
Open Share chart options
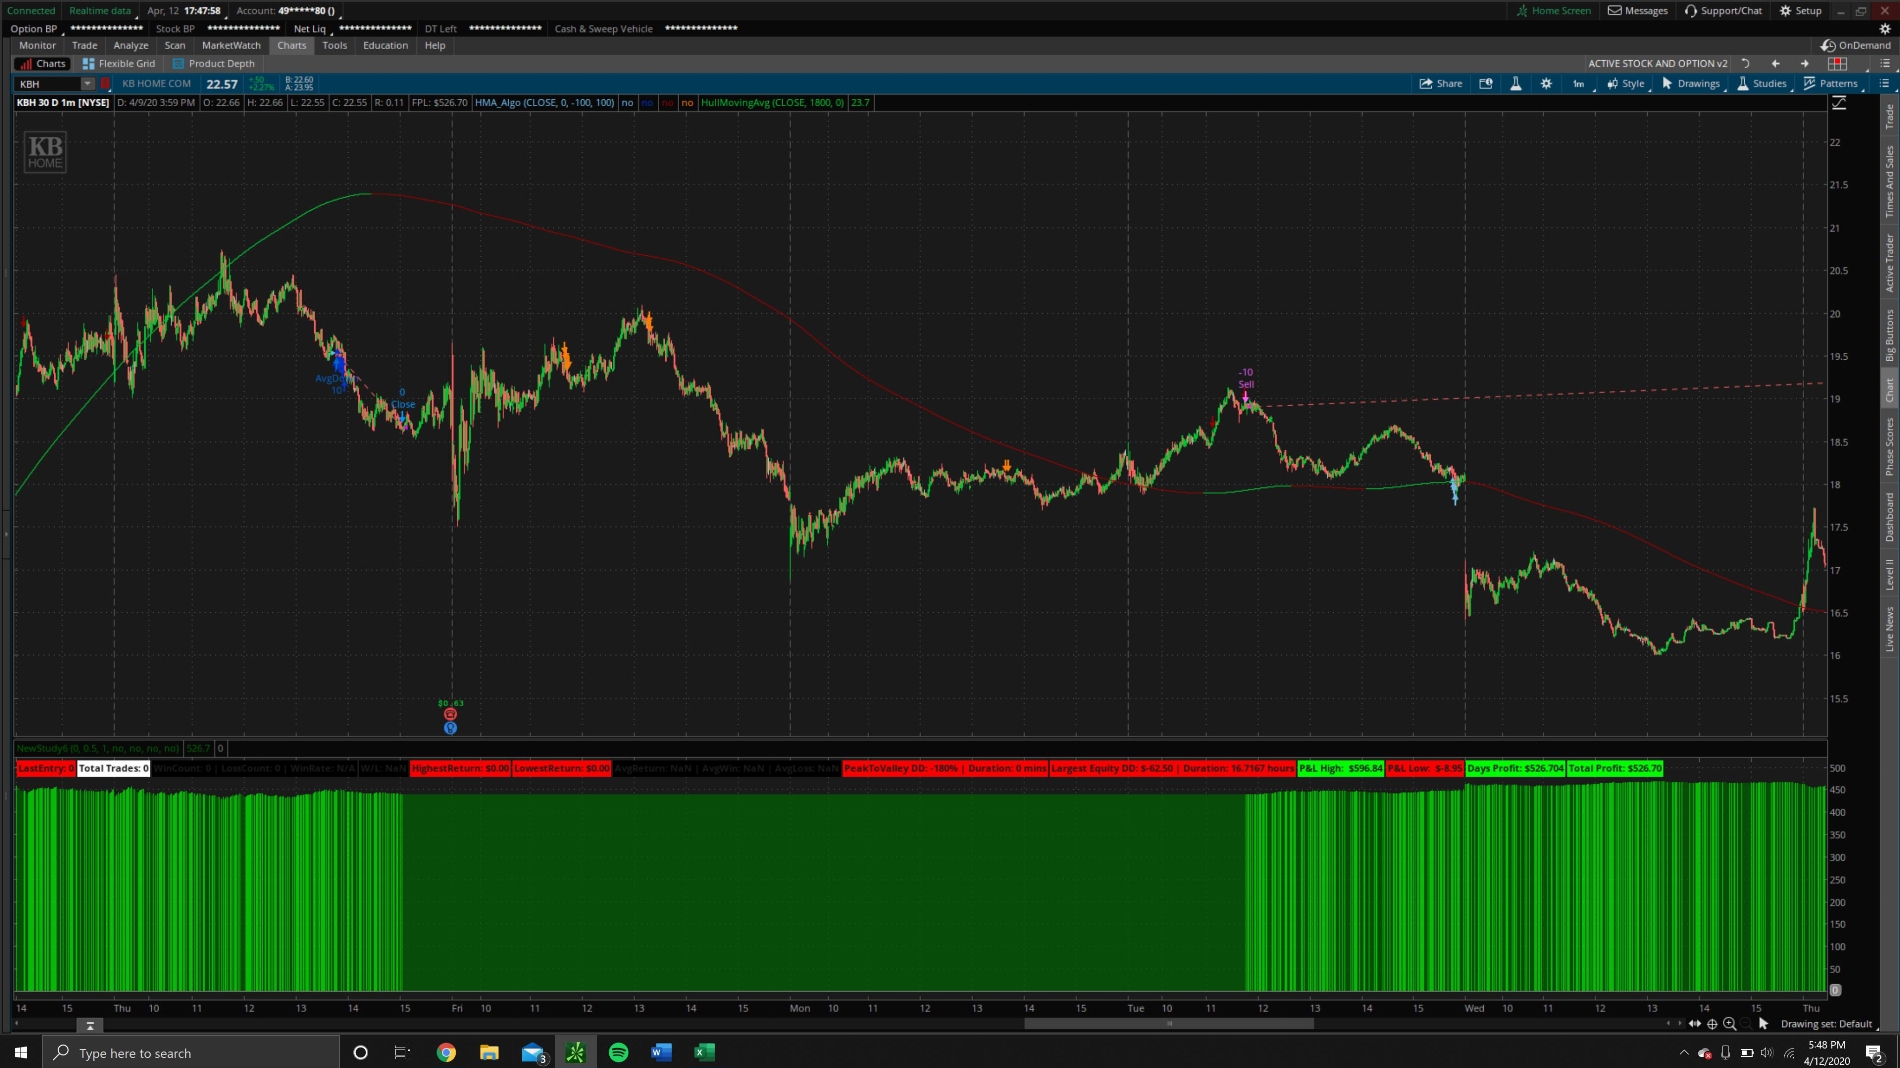(x=1440, y=84)
